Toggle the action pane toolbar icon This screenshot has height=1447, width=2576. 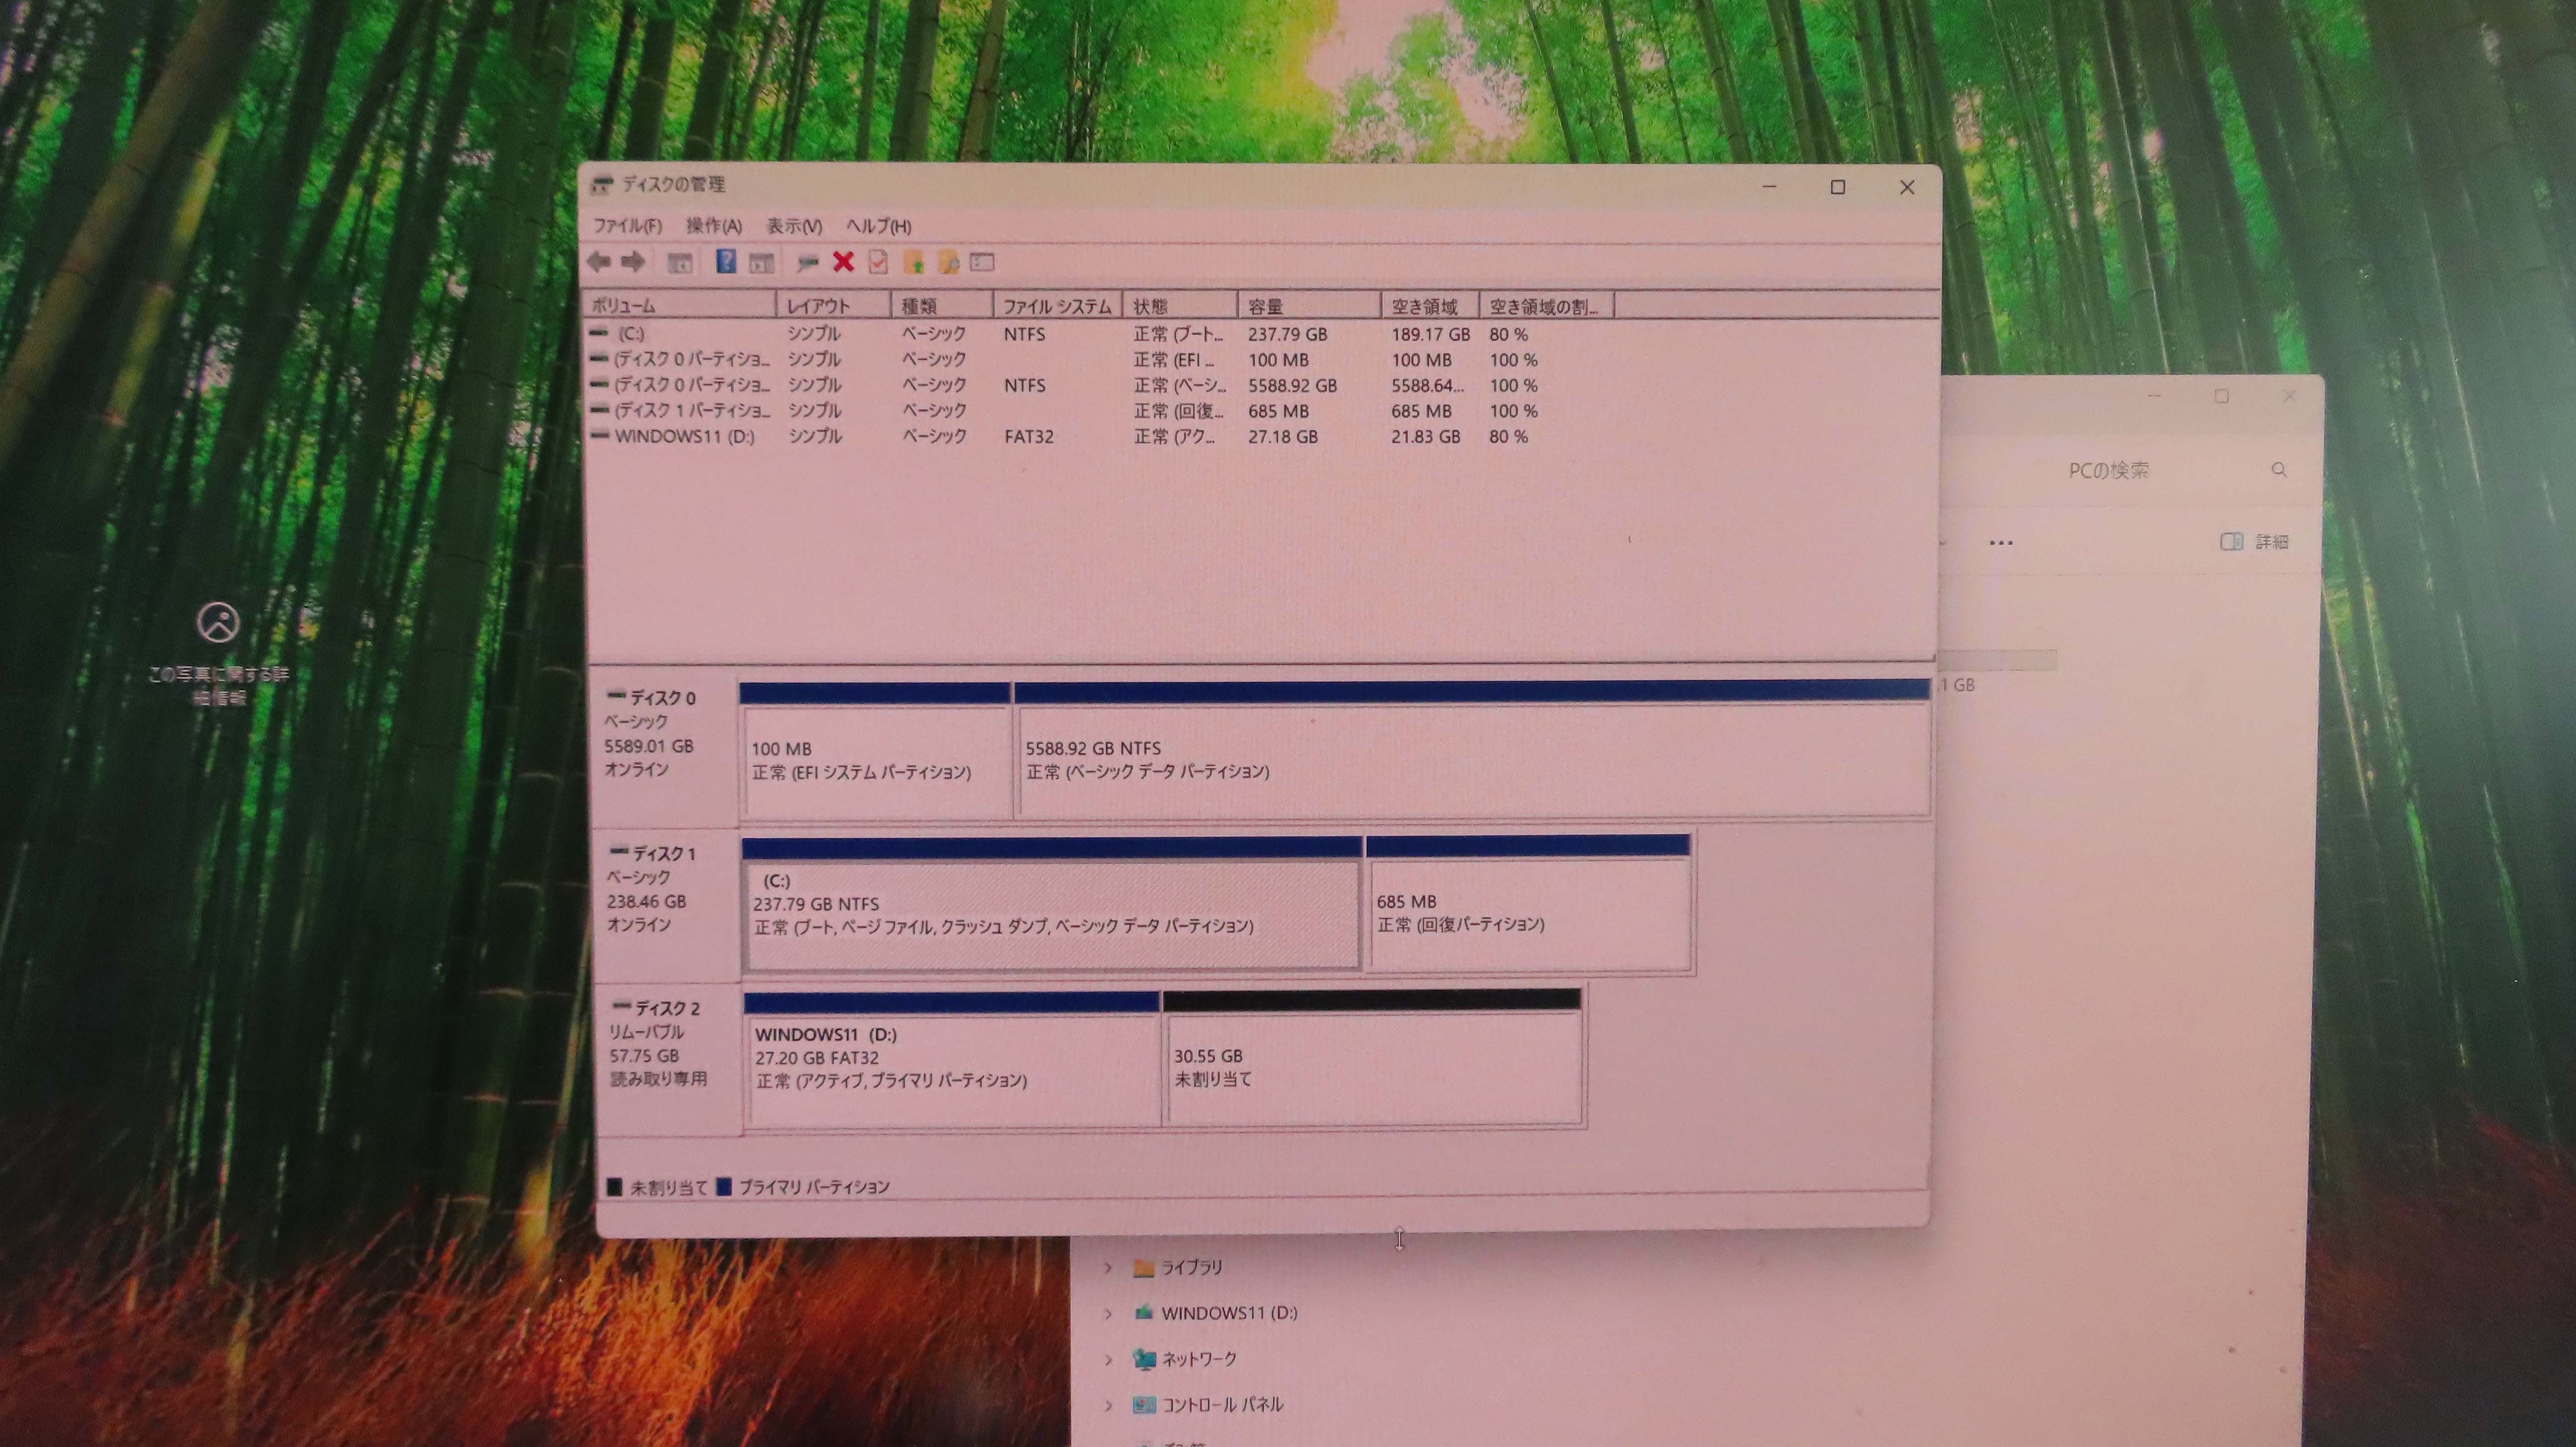[x=762, y=263]
